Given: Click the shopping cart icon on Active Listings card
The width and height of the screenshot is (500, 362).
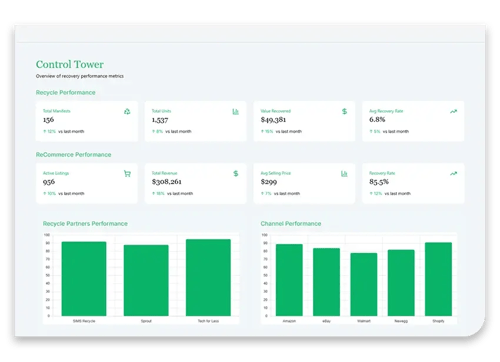Looking at the screenshot, I should pos(127,174).
